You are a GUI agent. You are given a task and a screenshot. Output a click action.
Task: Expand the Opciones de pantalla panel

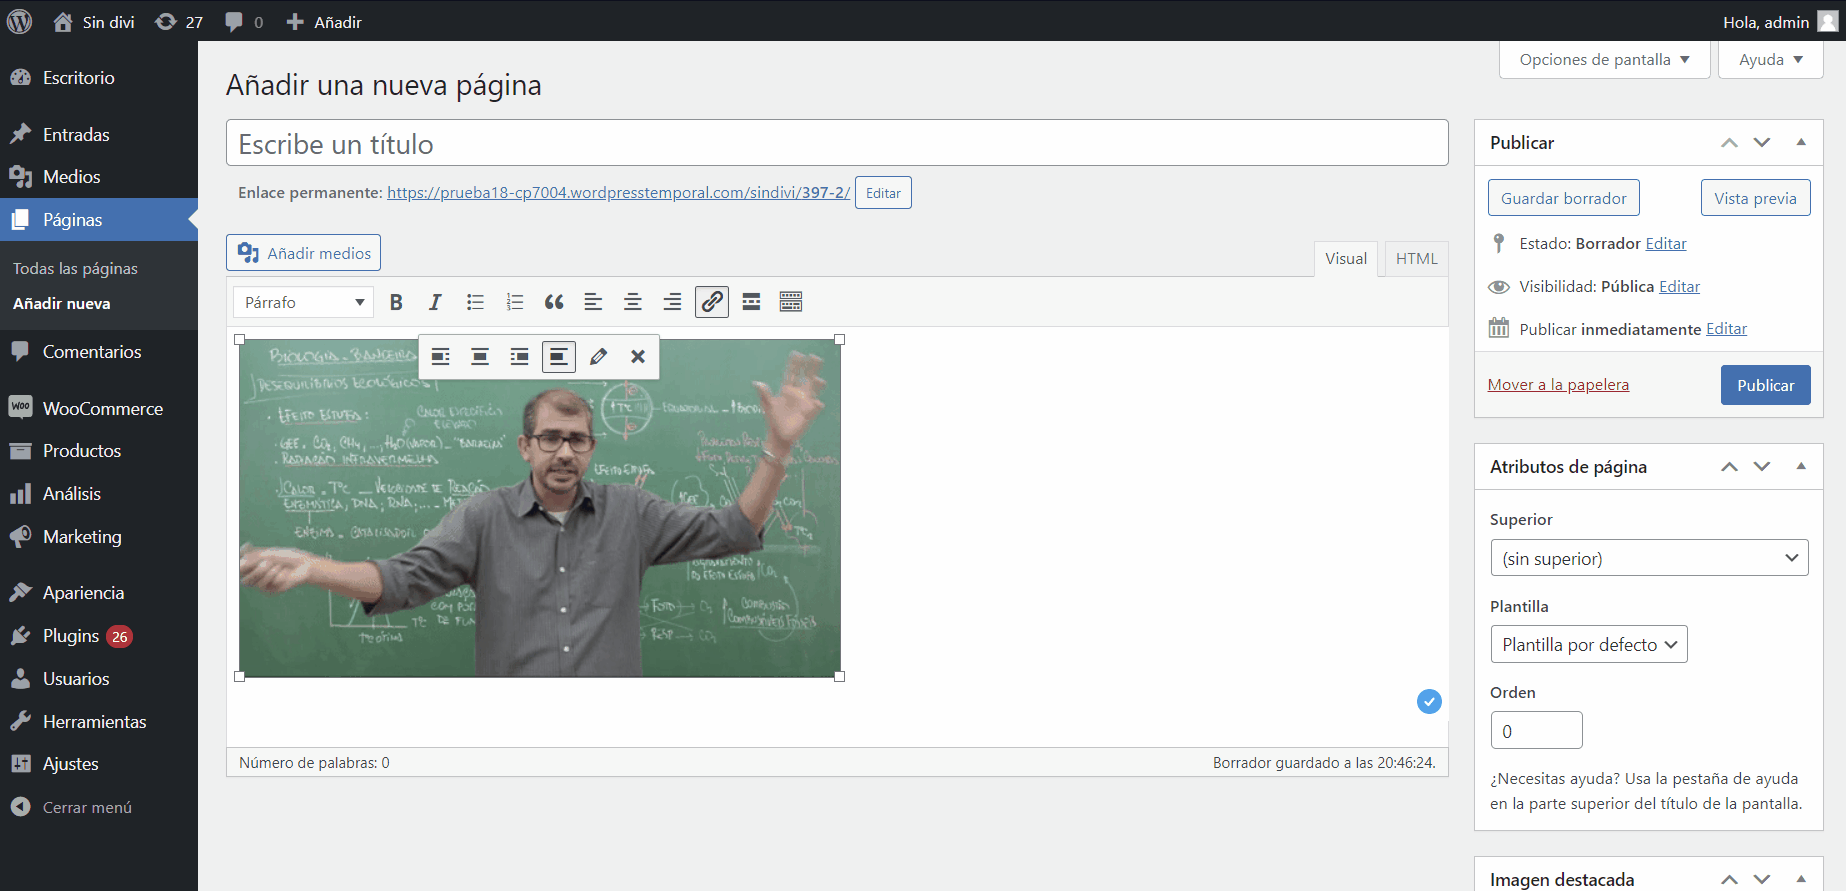(1604, 60)
